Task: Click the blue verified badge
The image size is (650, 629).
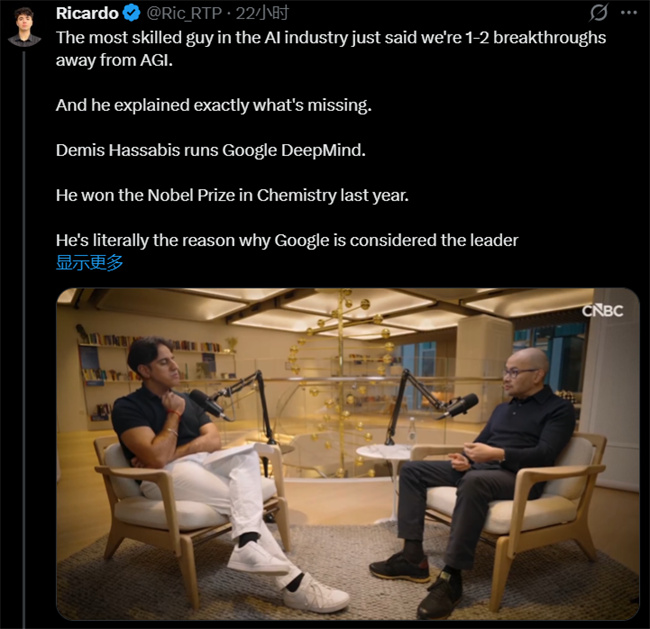Action: pos(131,14)
